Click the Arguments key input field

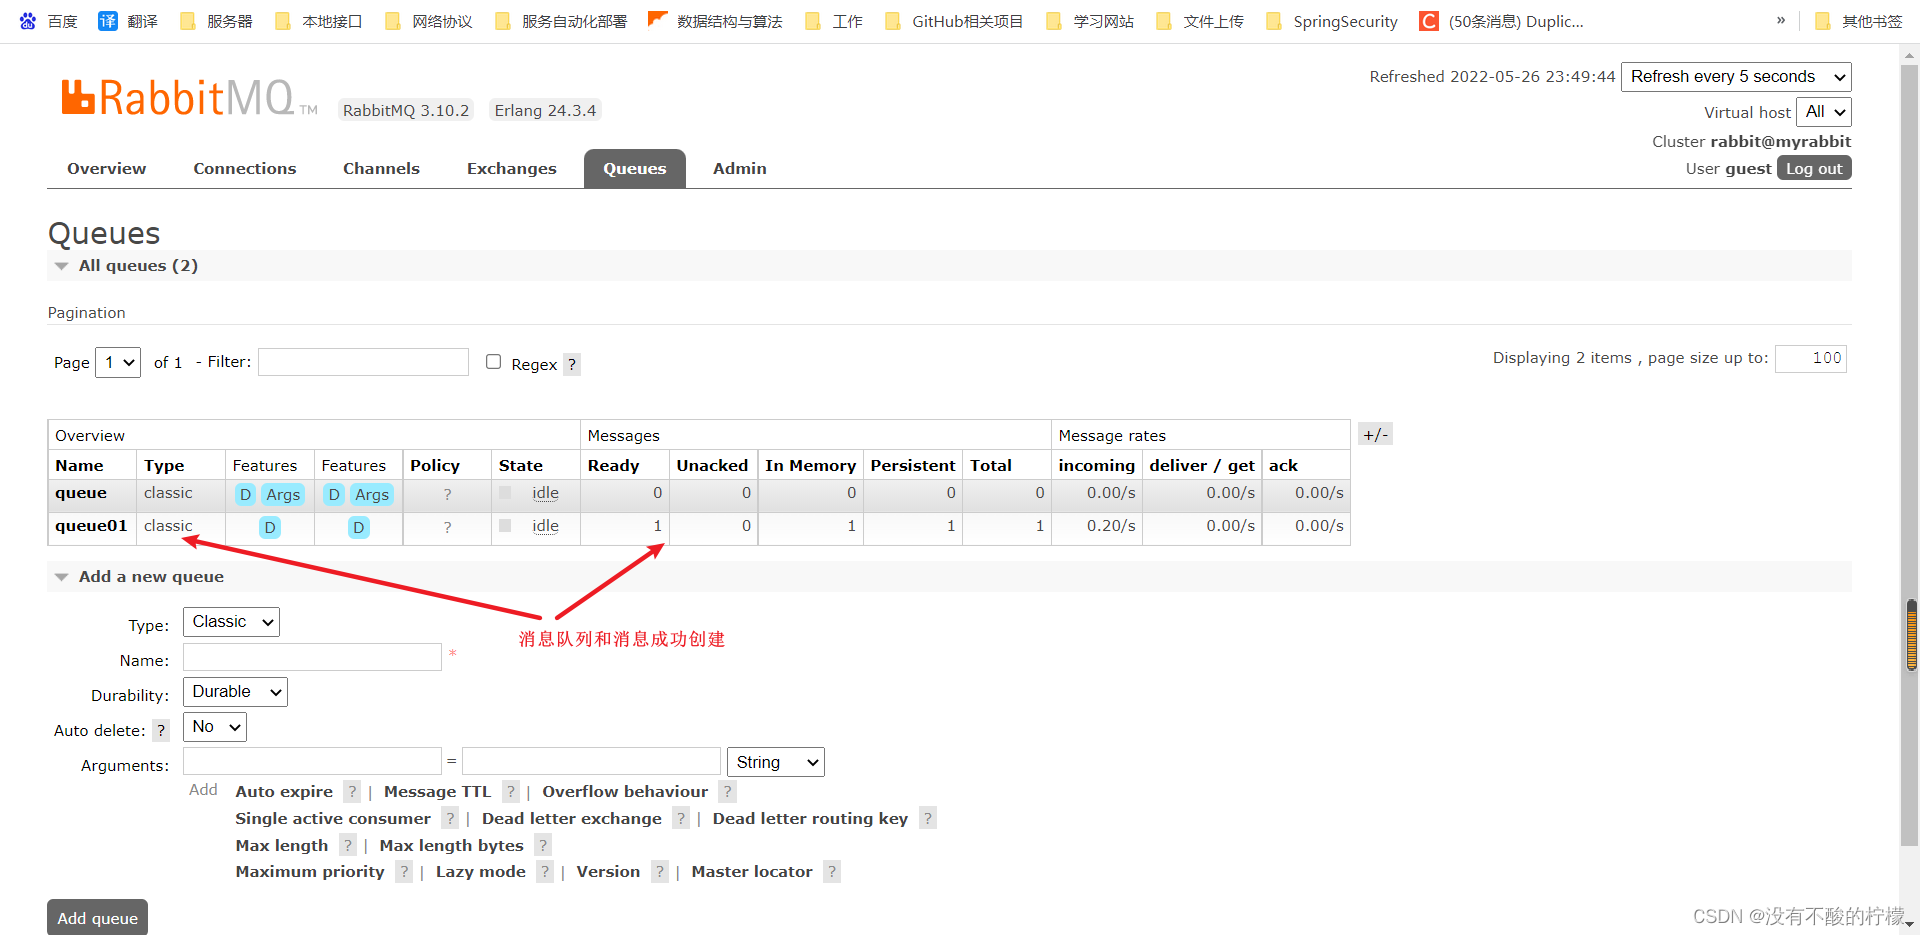click(312, 762)
